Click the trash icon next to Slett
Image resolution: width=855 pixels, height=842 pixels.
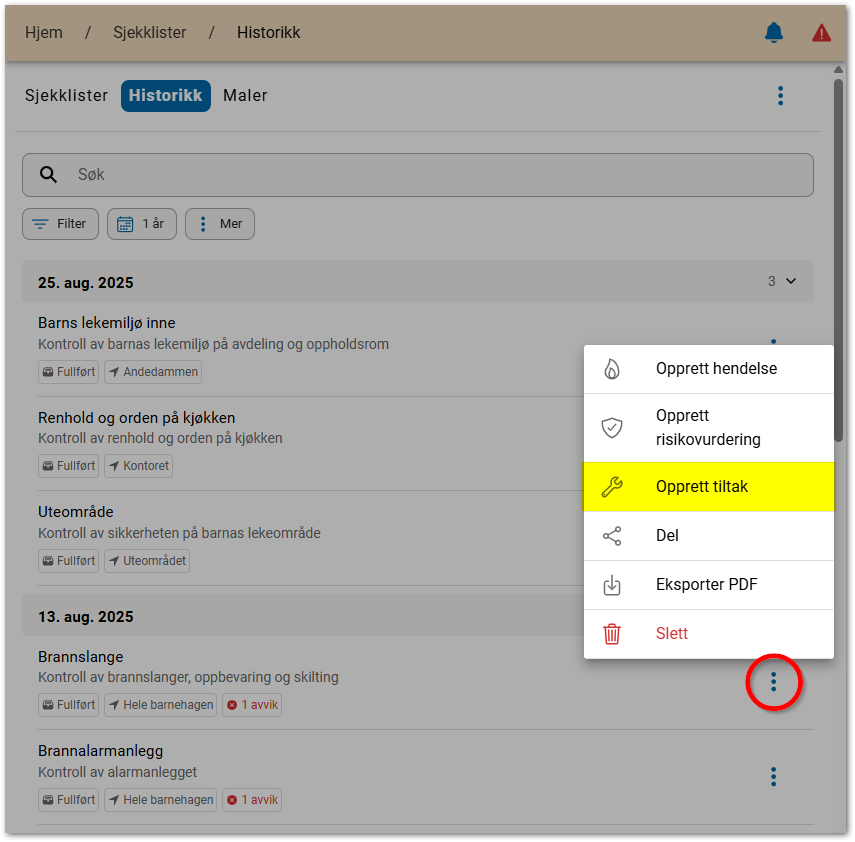pos(612,634)
